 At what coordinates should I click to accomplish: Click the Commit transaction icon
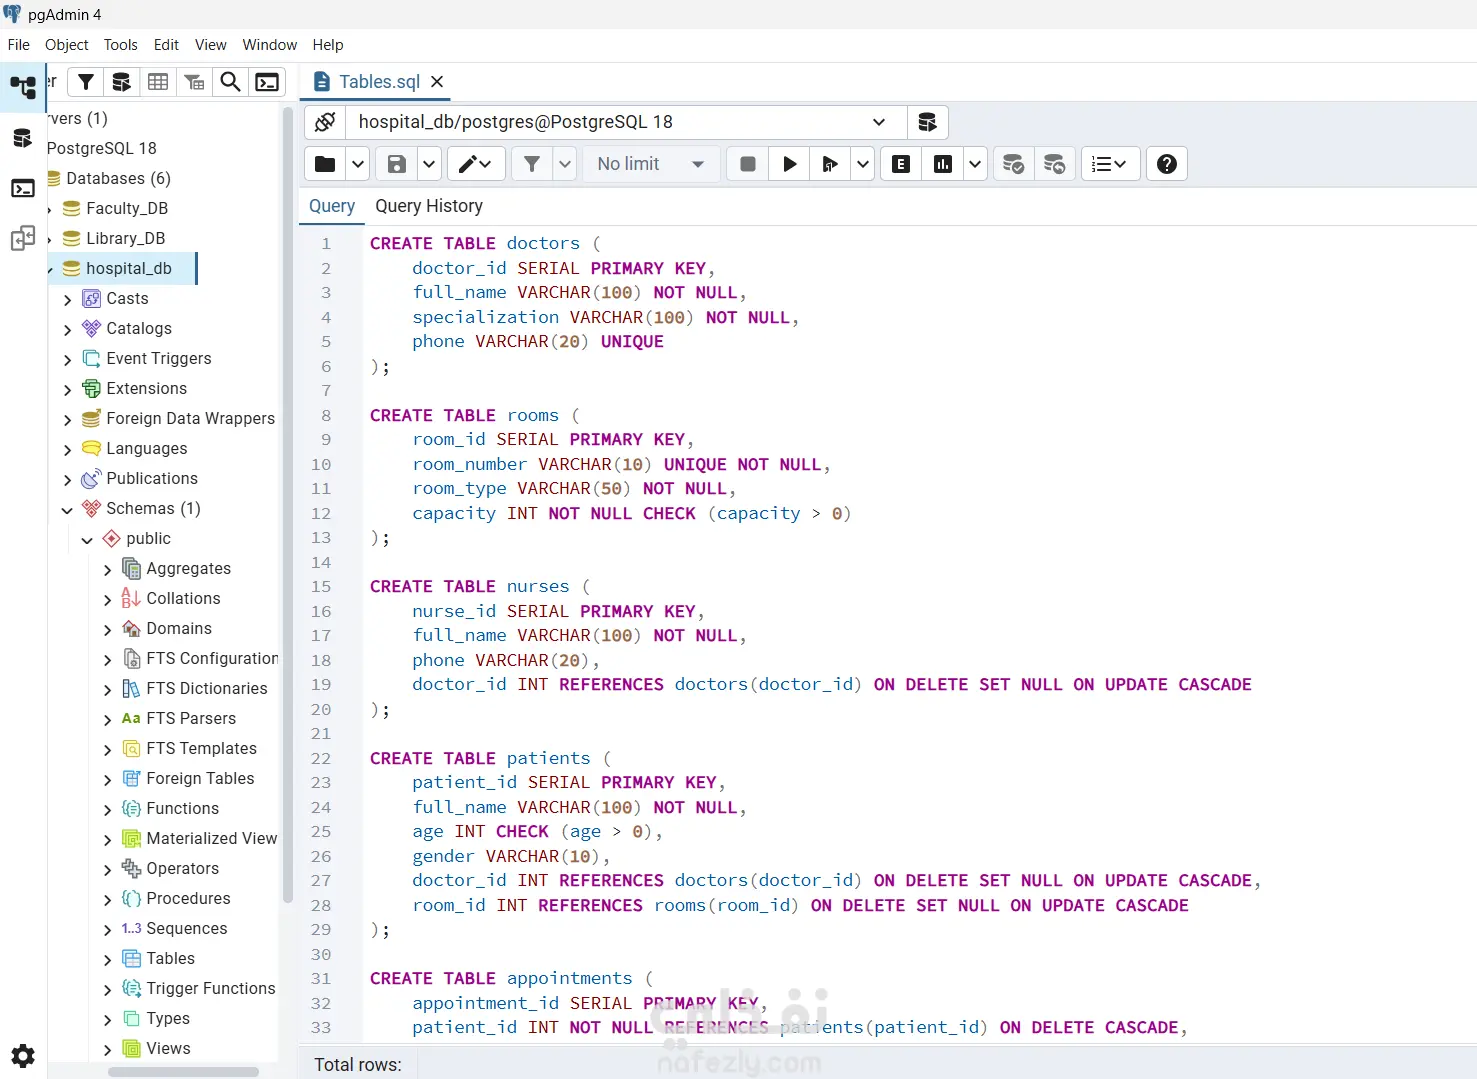coord(1013,164)
